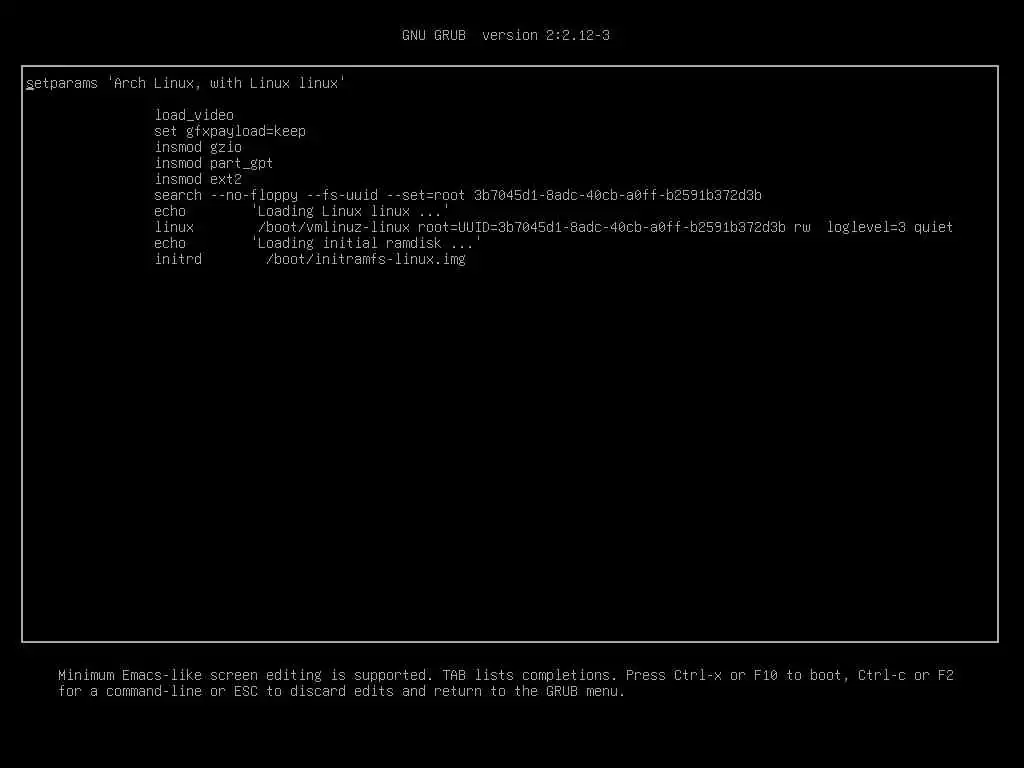Image resolution: width=1024 pixels, height=768 pixels.
Task: Click the 'rw' option on the linux line
Action: point(802,227)
